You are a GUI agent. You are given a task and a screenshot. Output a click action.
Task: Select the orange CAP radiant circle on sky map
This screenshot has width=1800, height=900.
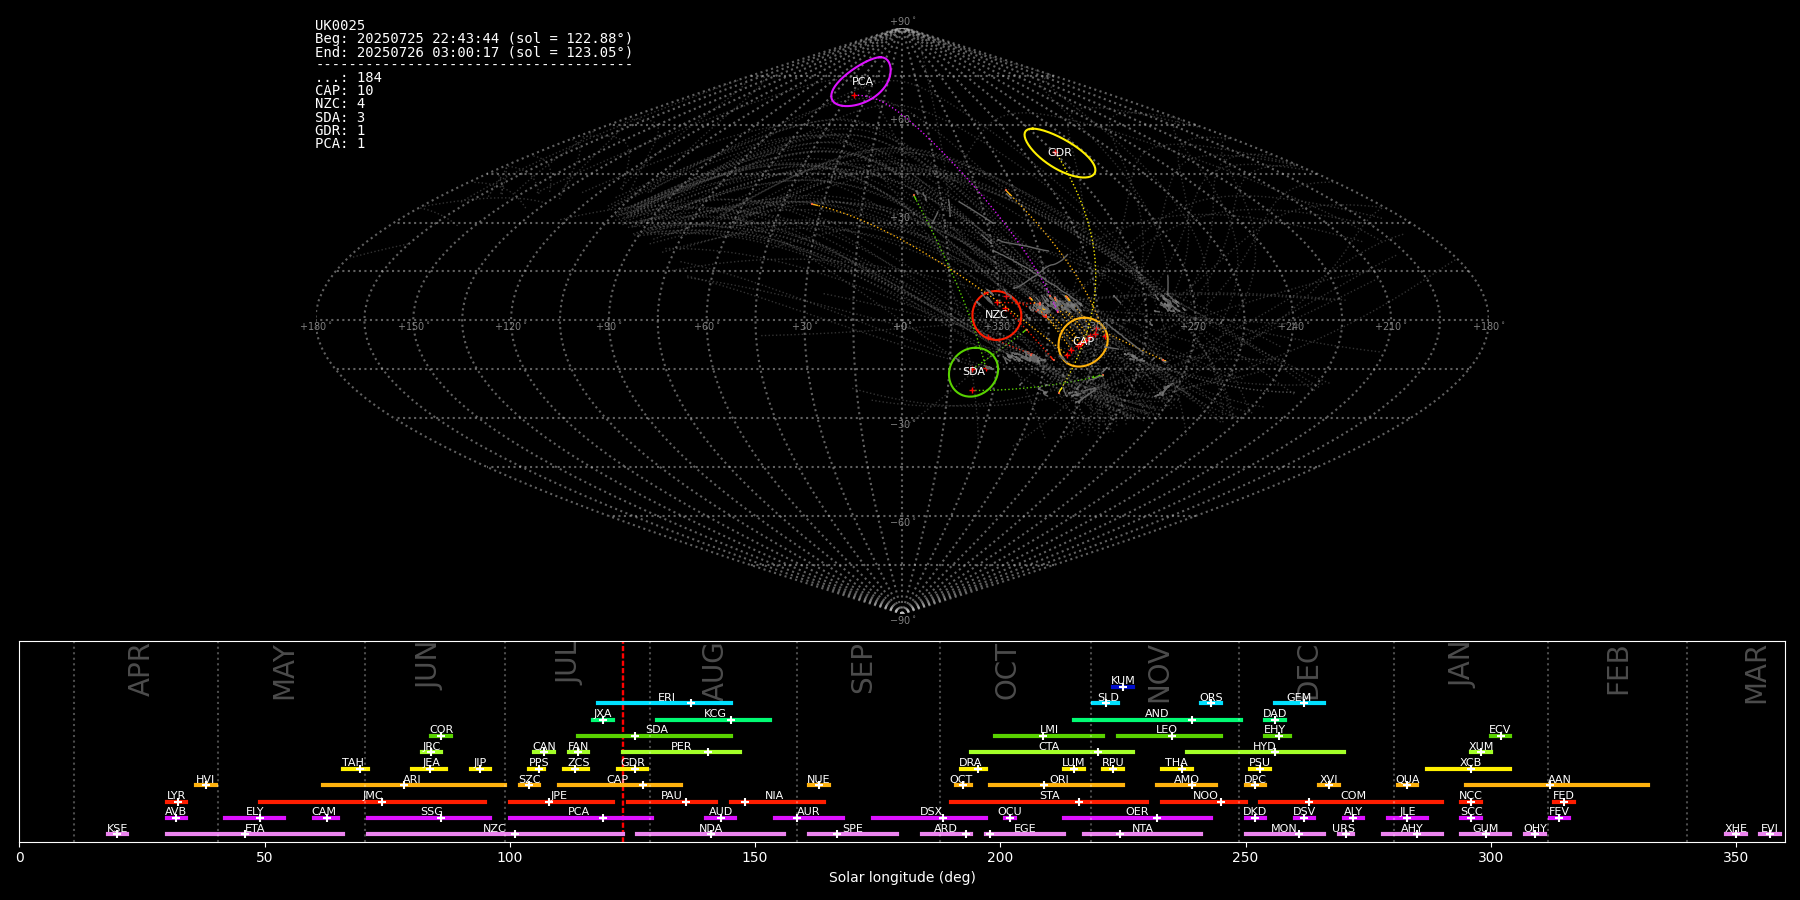pos(1083,342)
